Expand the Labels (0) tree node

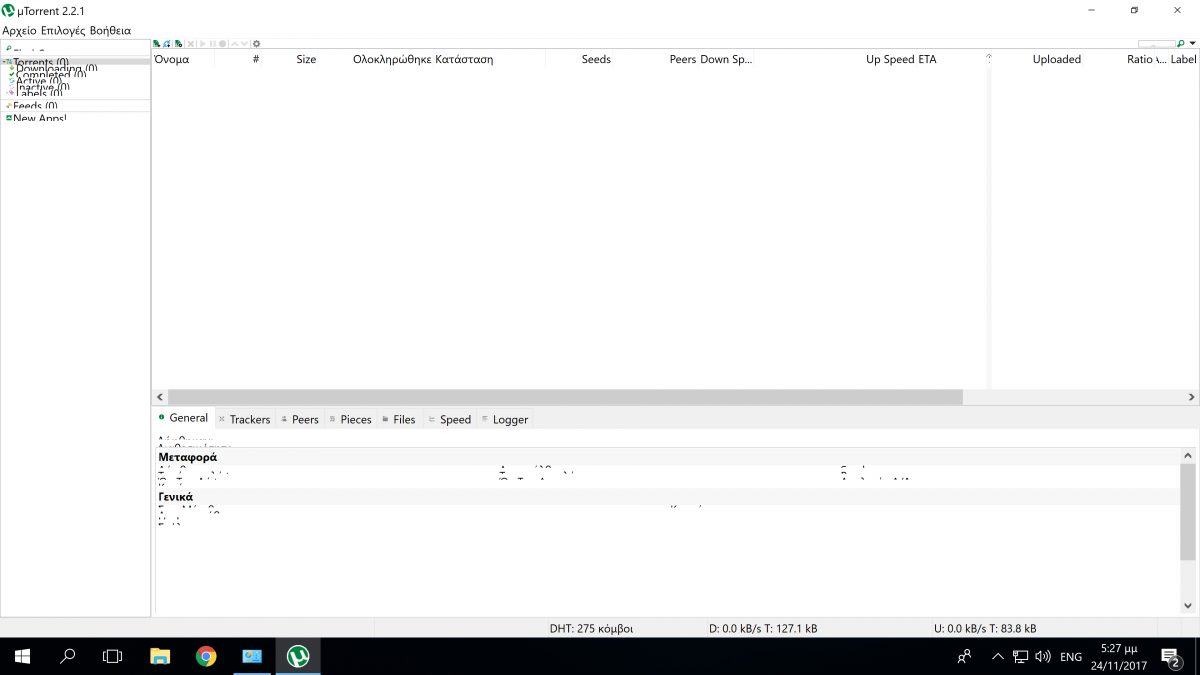click(x=7, y=92)
